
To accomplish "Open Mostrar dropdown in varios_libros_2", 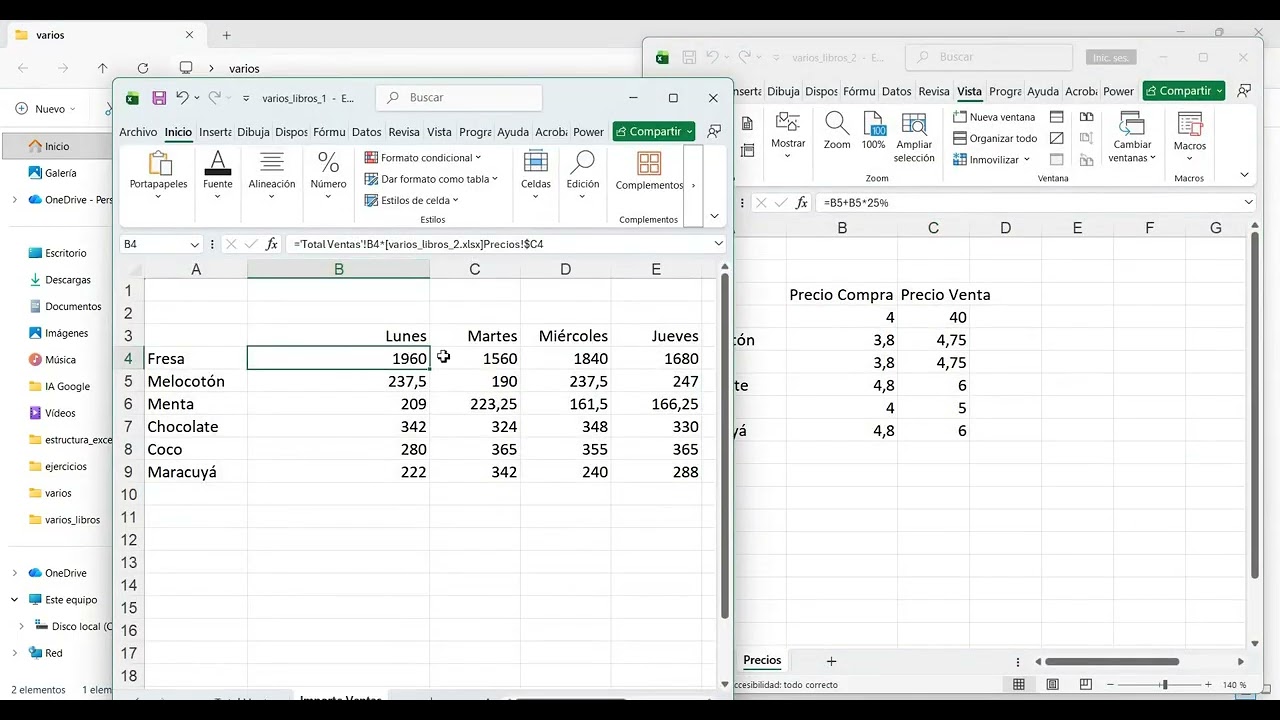I will pyautogui.click(x=788, y=135).
